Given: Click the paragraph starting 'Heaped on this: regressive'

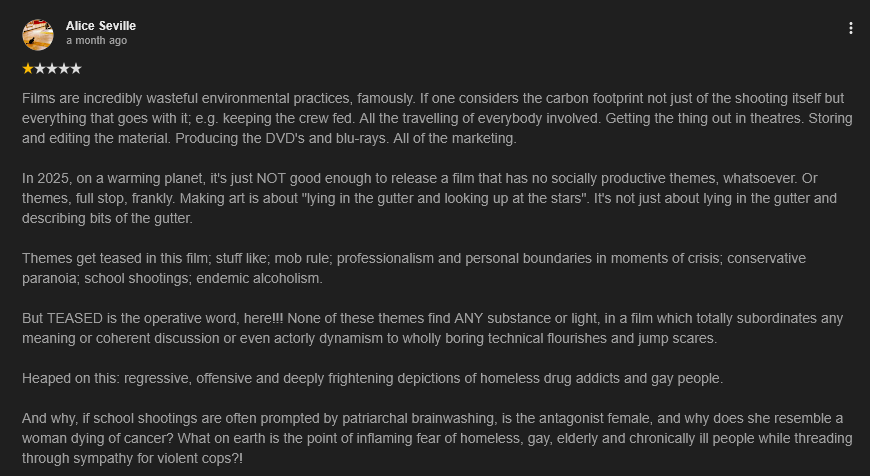Looking at the screenshot, I should (x=372, y=378).
